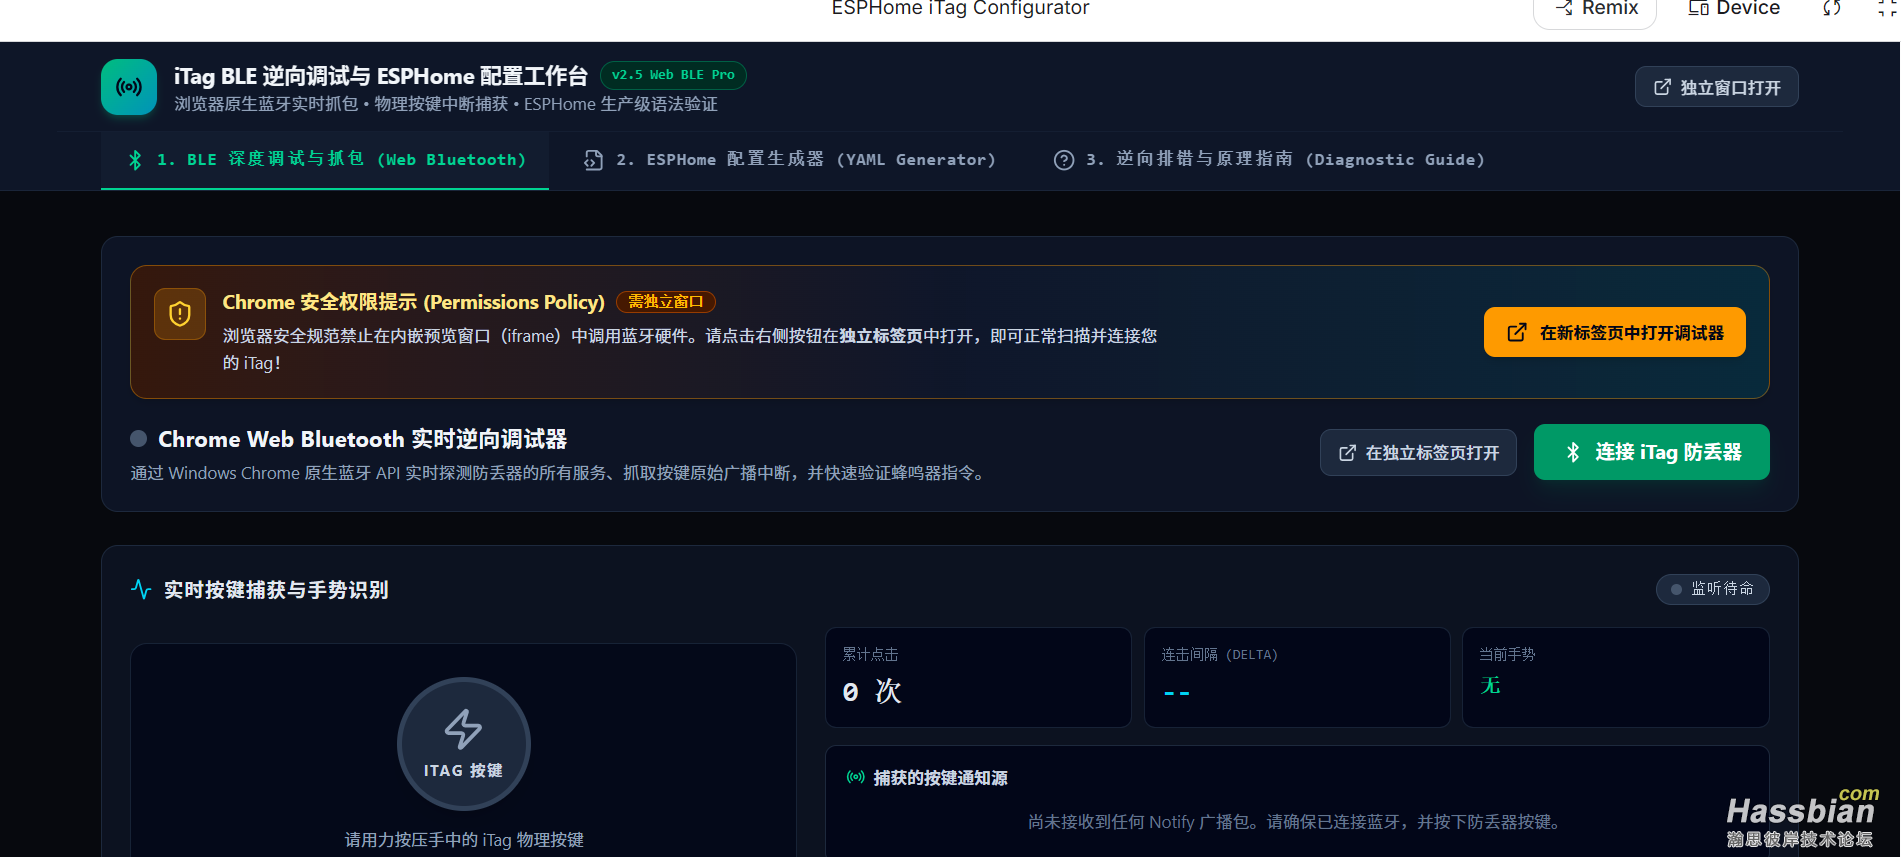Open the Diagnostic Guide tab

tap(1269, 160)
